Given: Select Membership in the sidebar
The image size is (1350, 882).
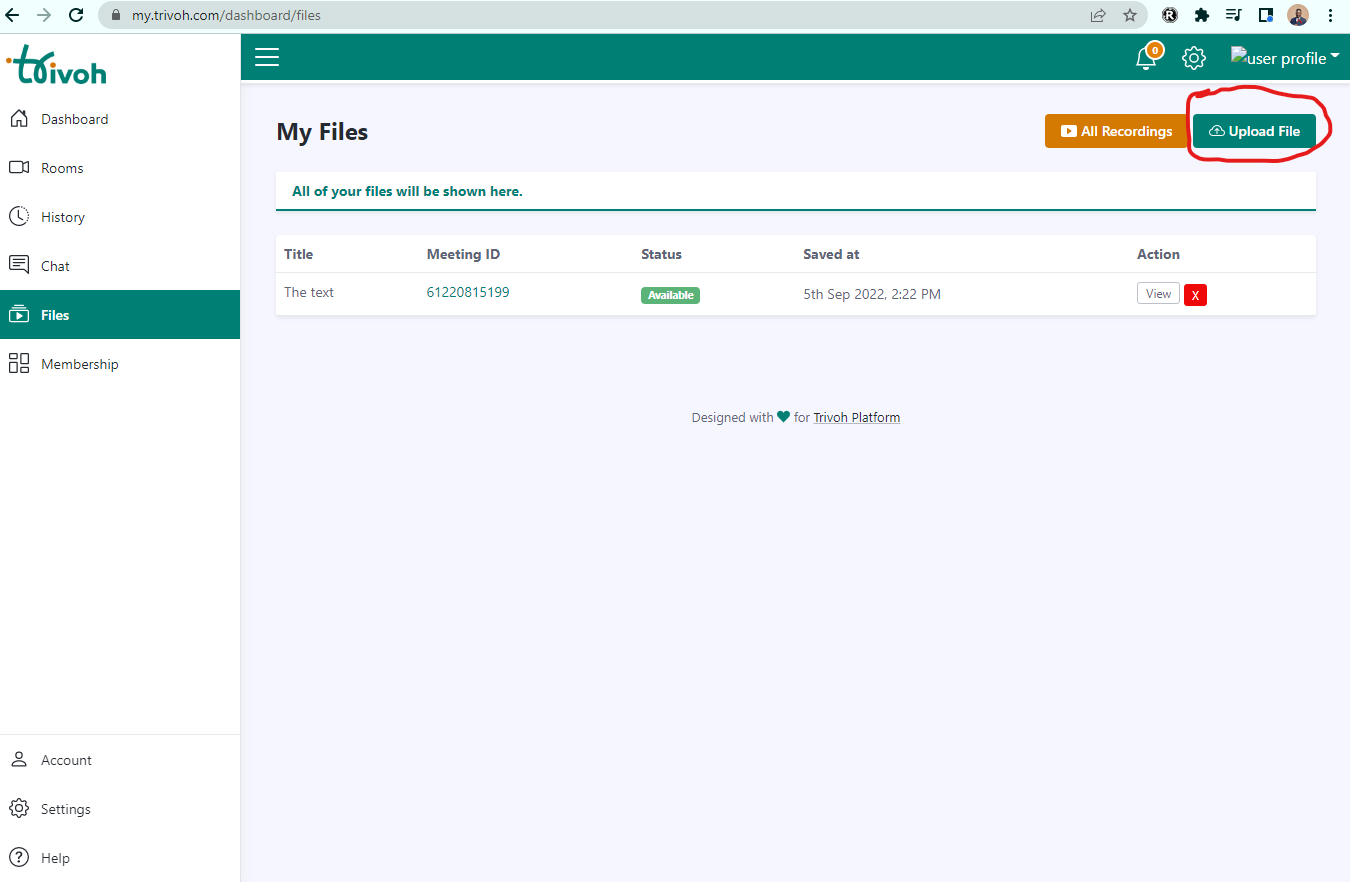Looking at the screenshot, I should pyautogui.click(x=79, y=364).
